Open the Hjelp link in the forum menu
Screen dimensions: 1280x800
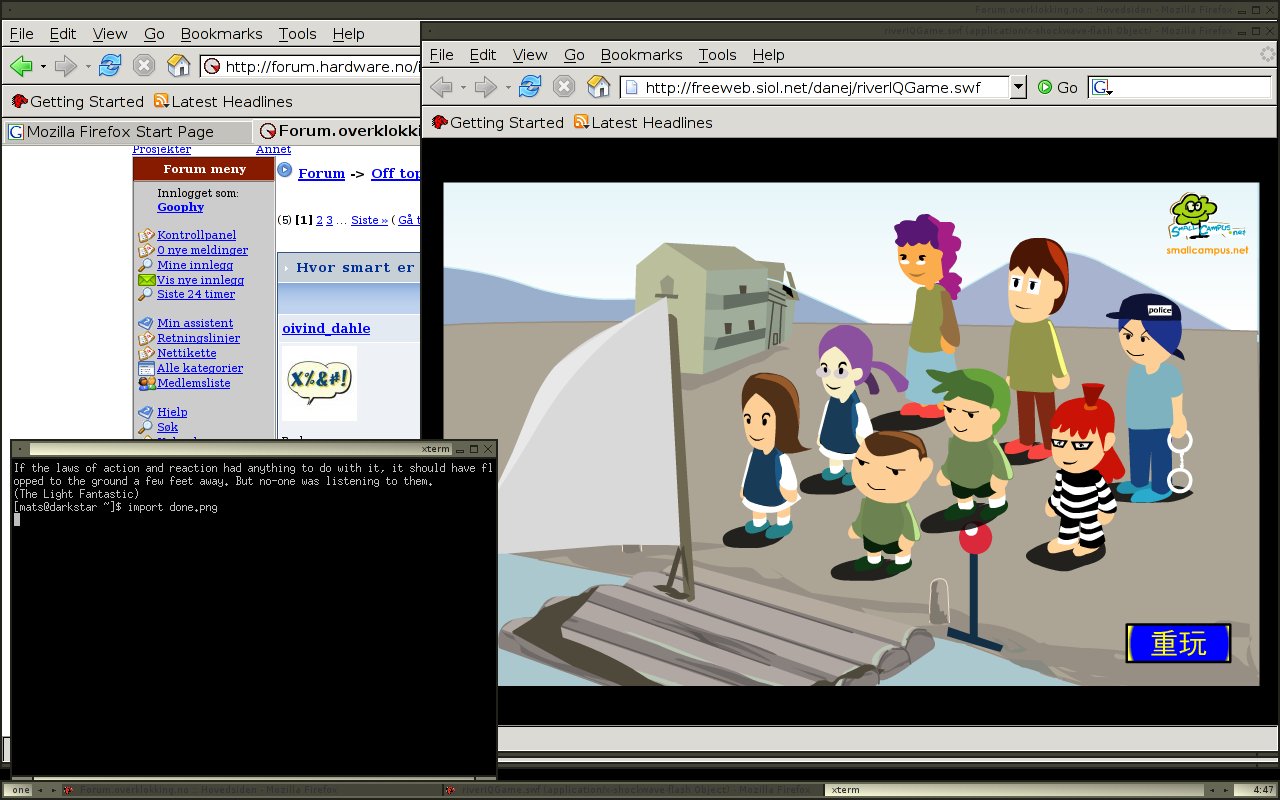[172, 412]
